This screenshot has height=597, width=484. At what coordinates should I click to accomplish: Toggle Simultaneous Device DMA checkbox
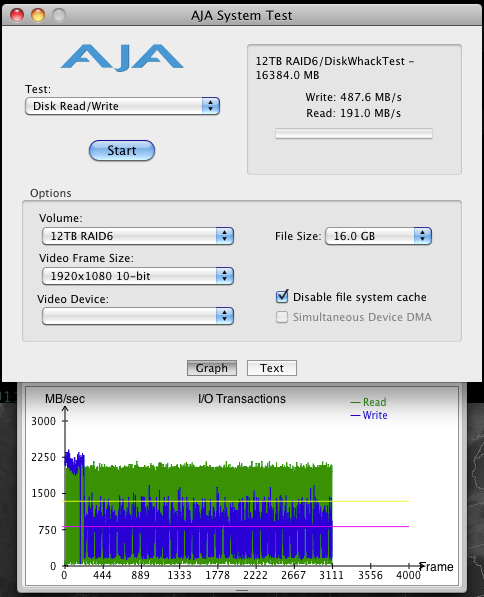282,317
